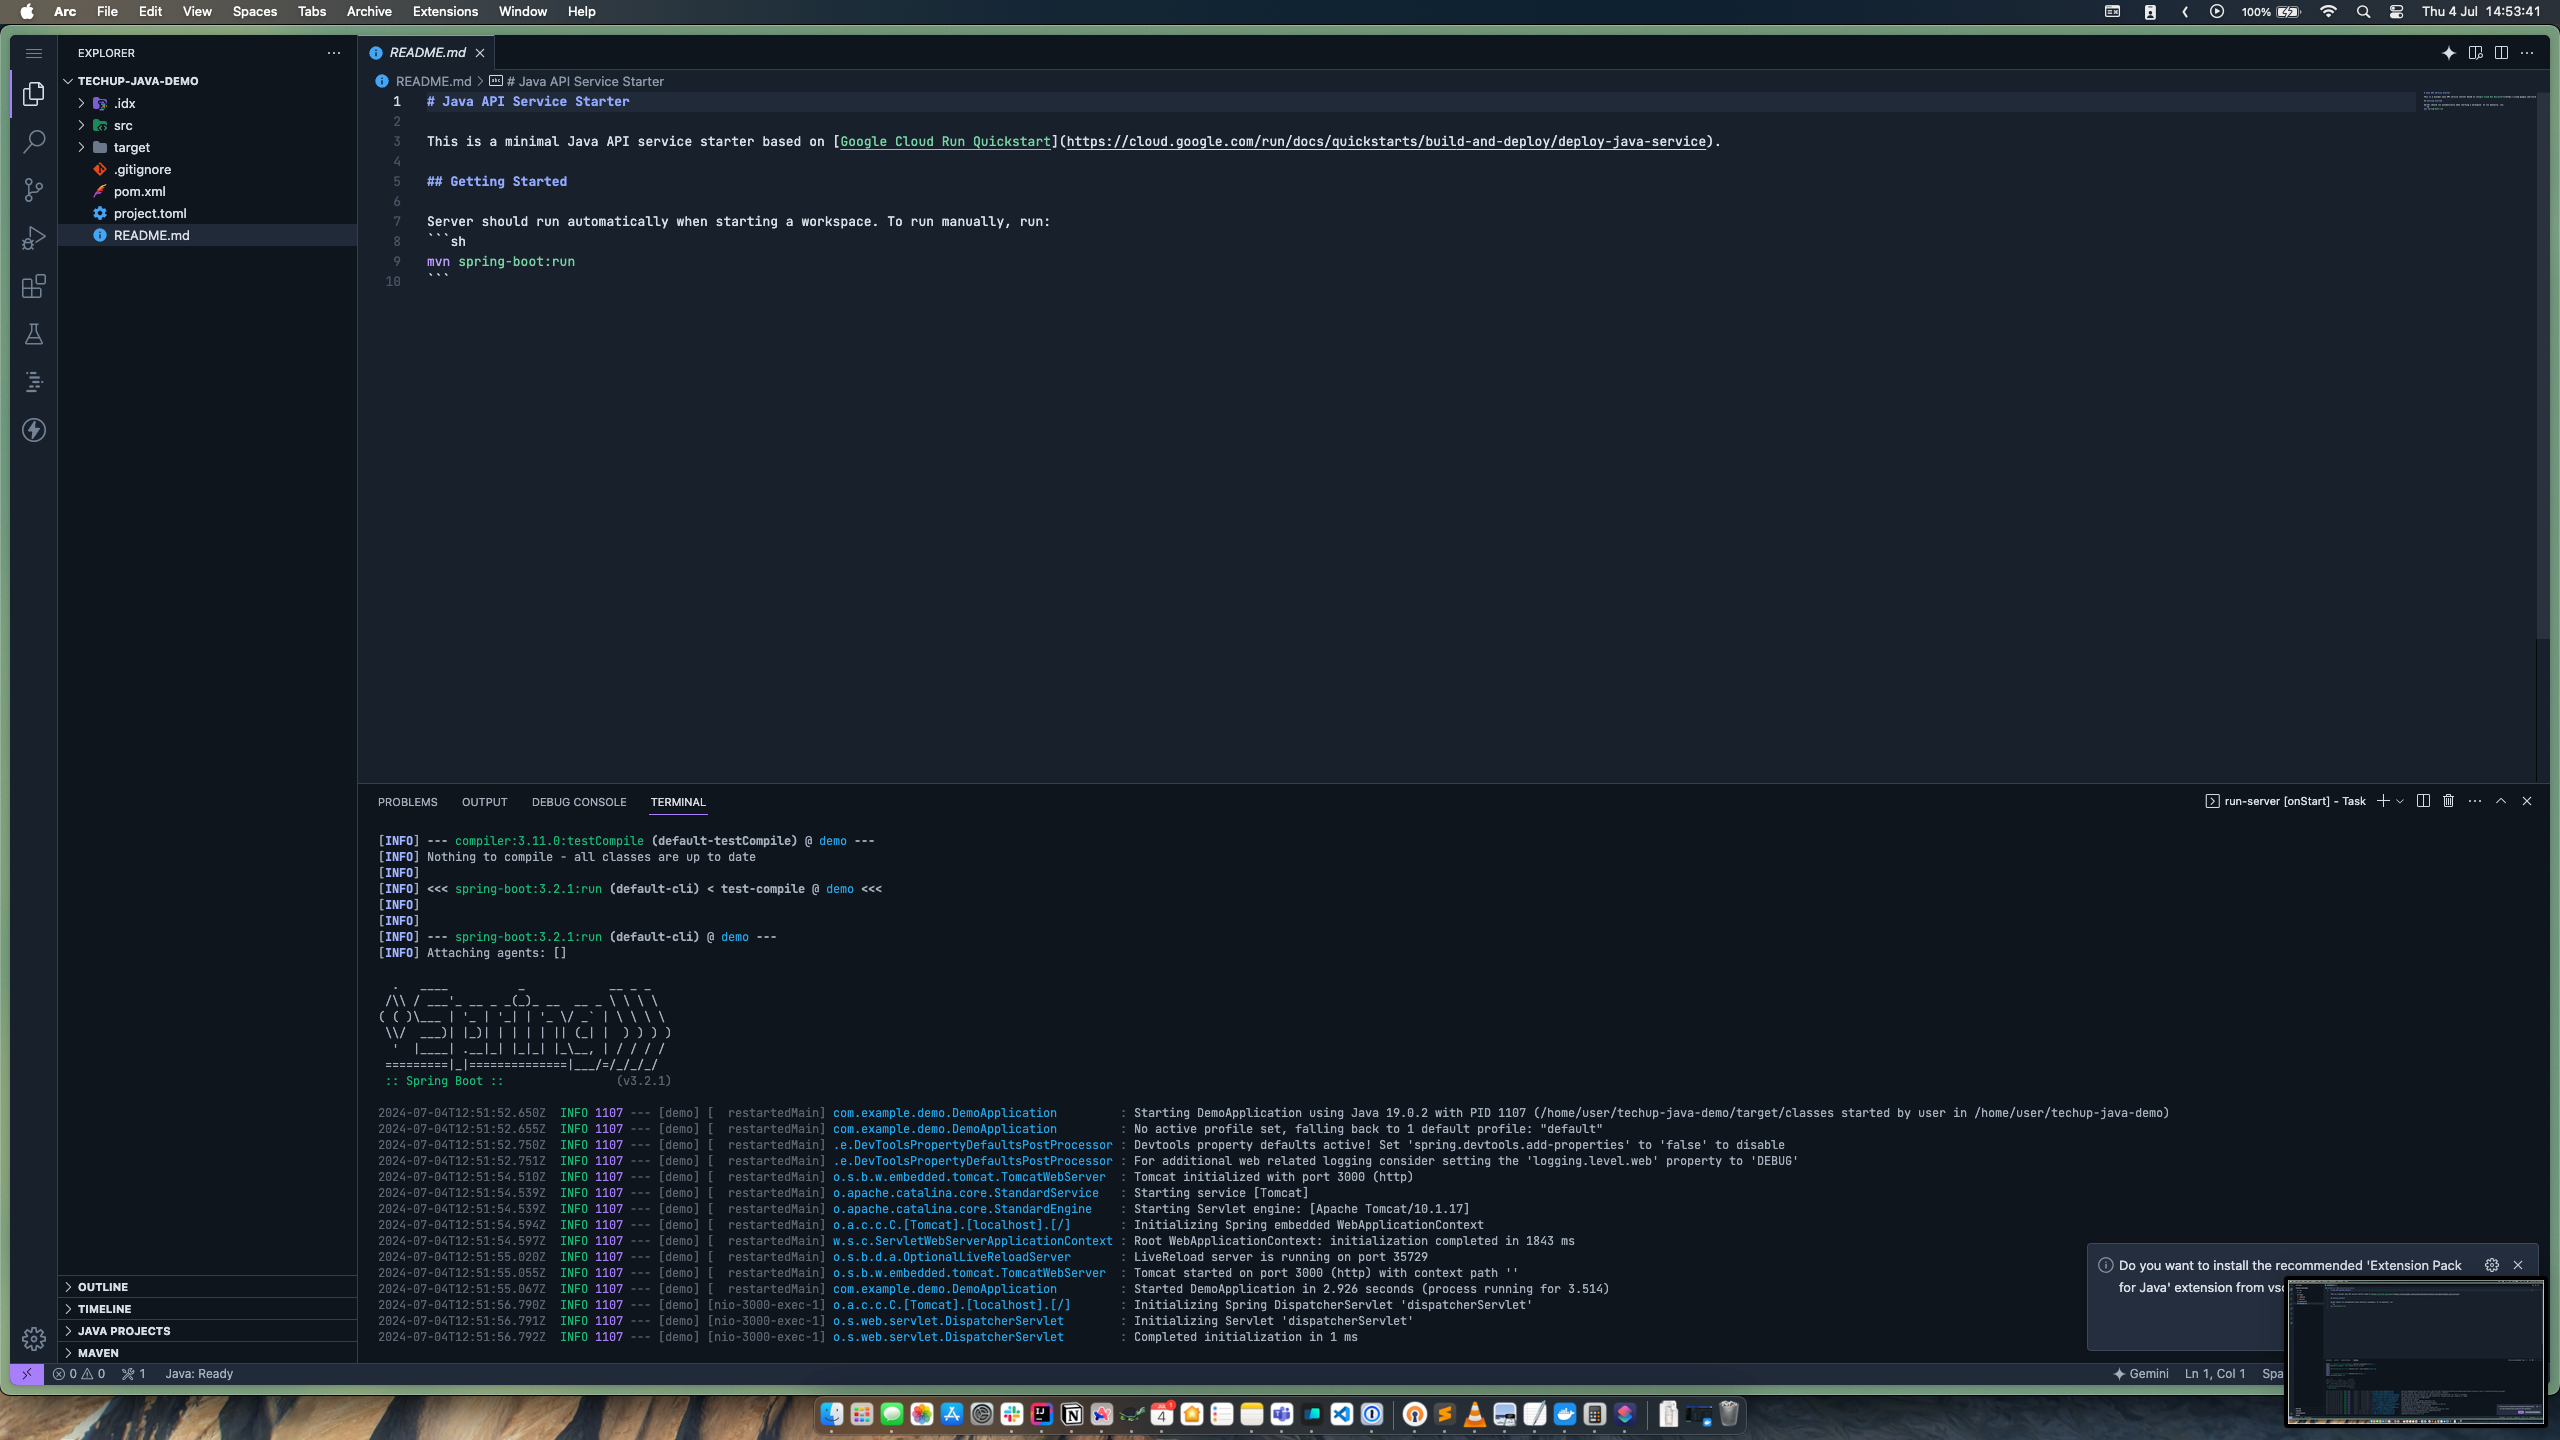Screen dimensions: 2560x1440
Task: Select README.md in the file tree
Action: pyautogui.click(x=207, y=235)
